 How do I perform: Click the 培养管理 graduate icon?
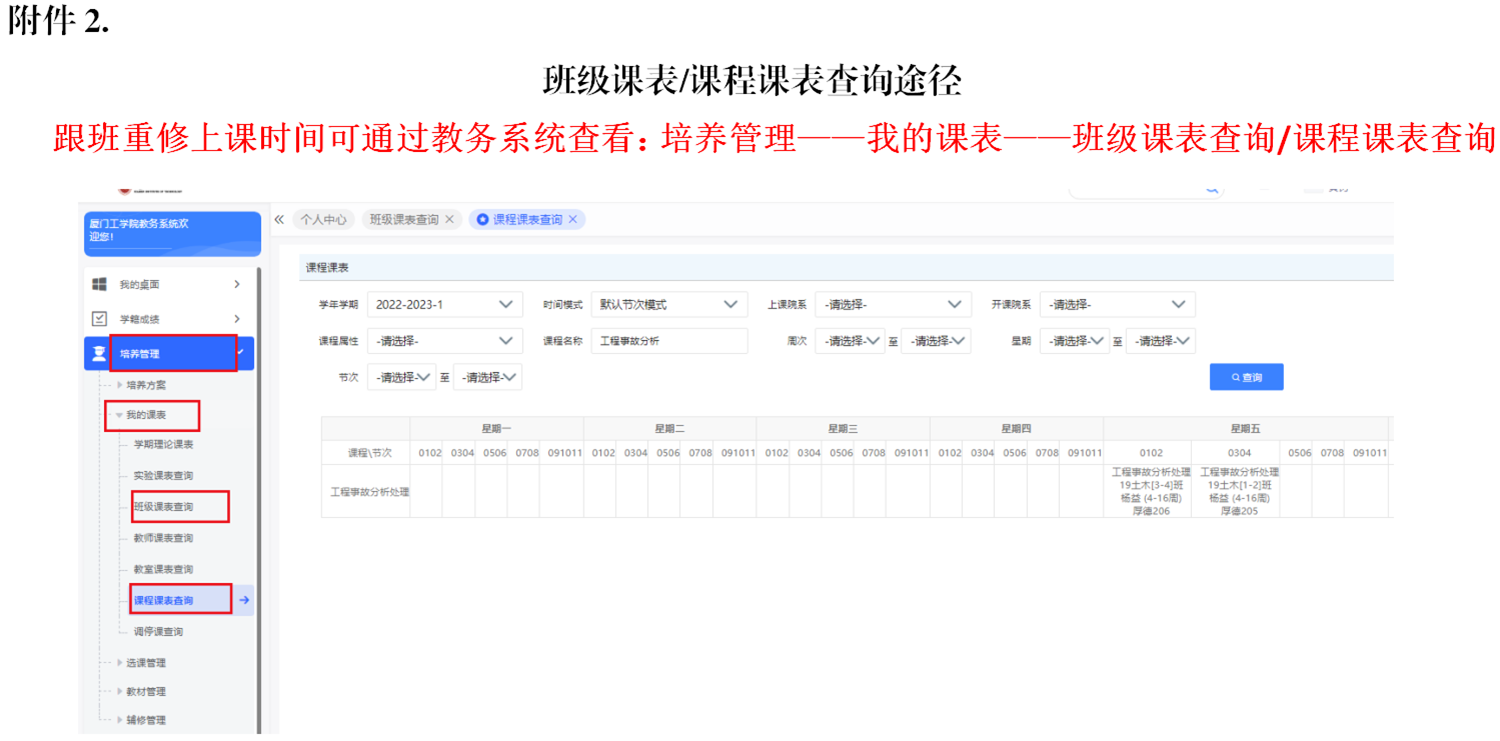pos(99,353)
